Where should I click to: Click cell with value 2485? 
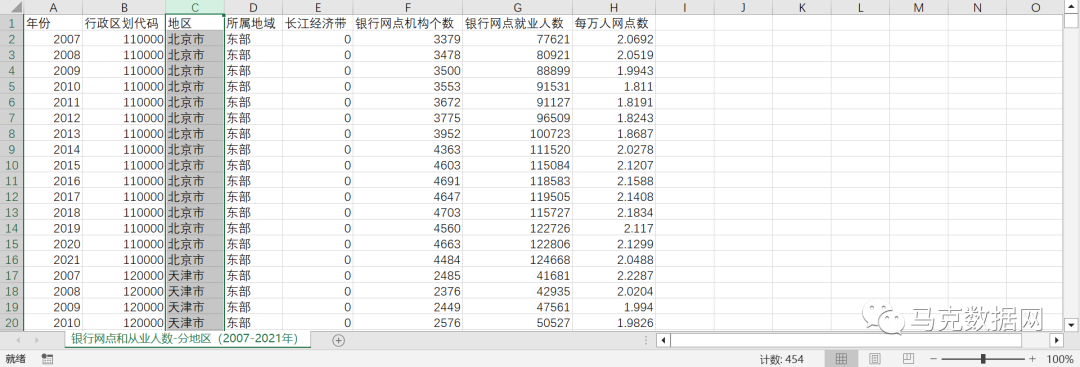(408, 275)
